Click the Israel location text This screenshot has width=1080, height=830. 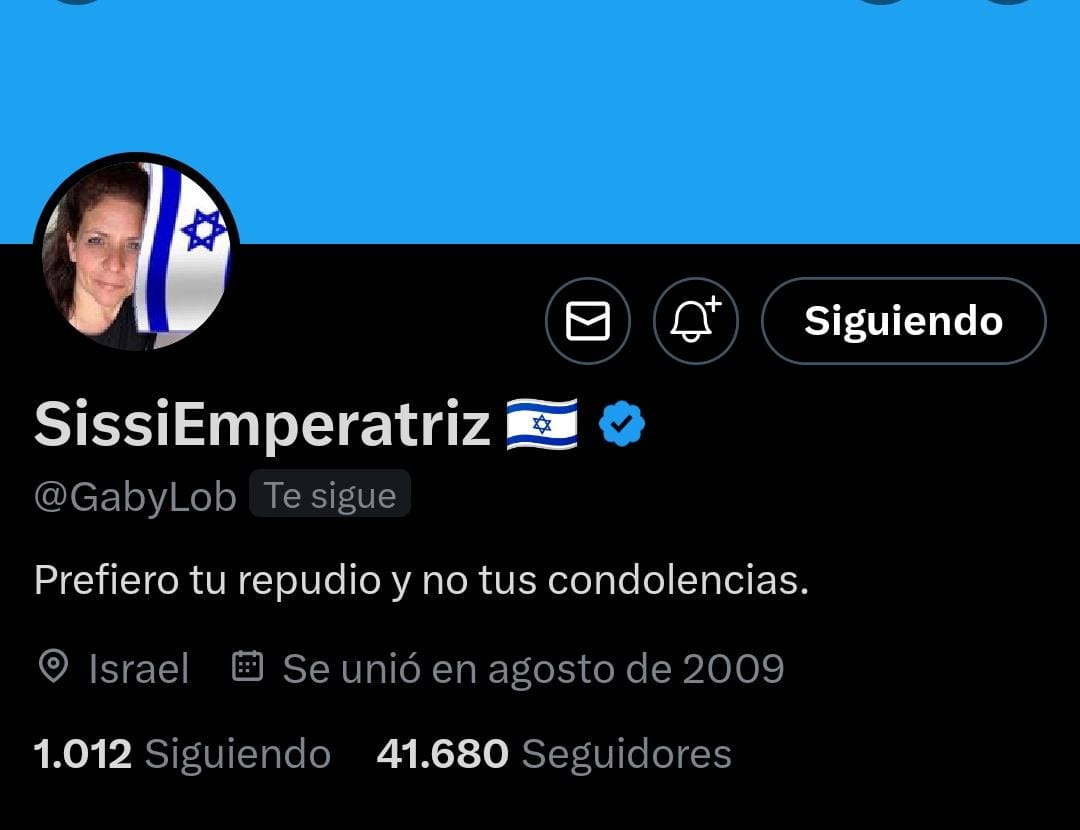tap(138, 668)
